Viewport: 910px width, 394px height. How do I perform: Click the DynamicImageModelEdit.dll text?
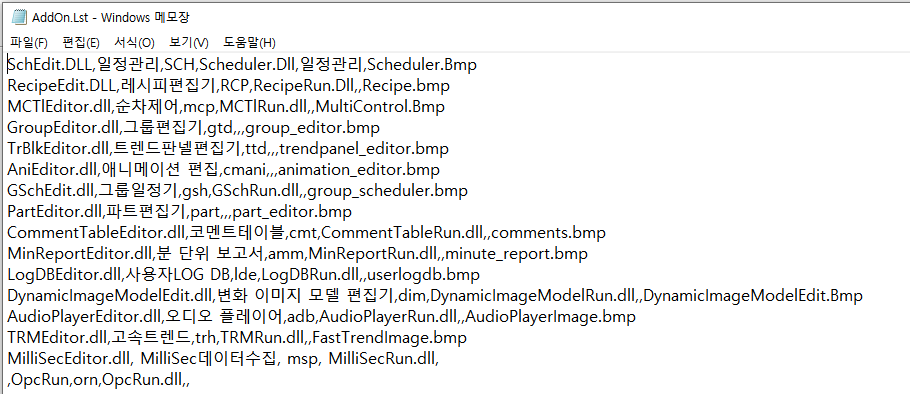pyautogui.click(x=110, y=296)
